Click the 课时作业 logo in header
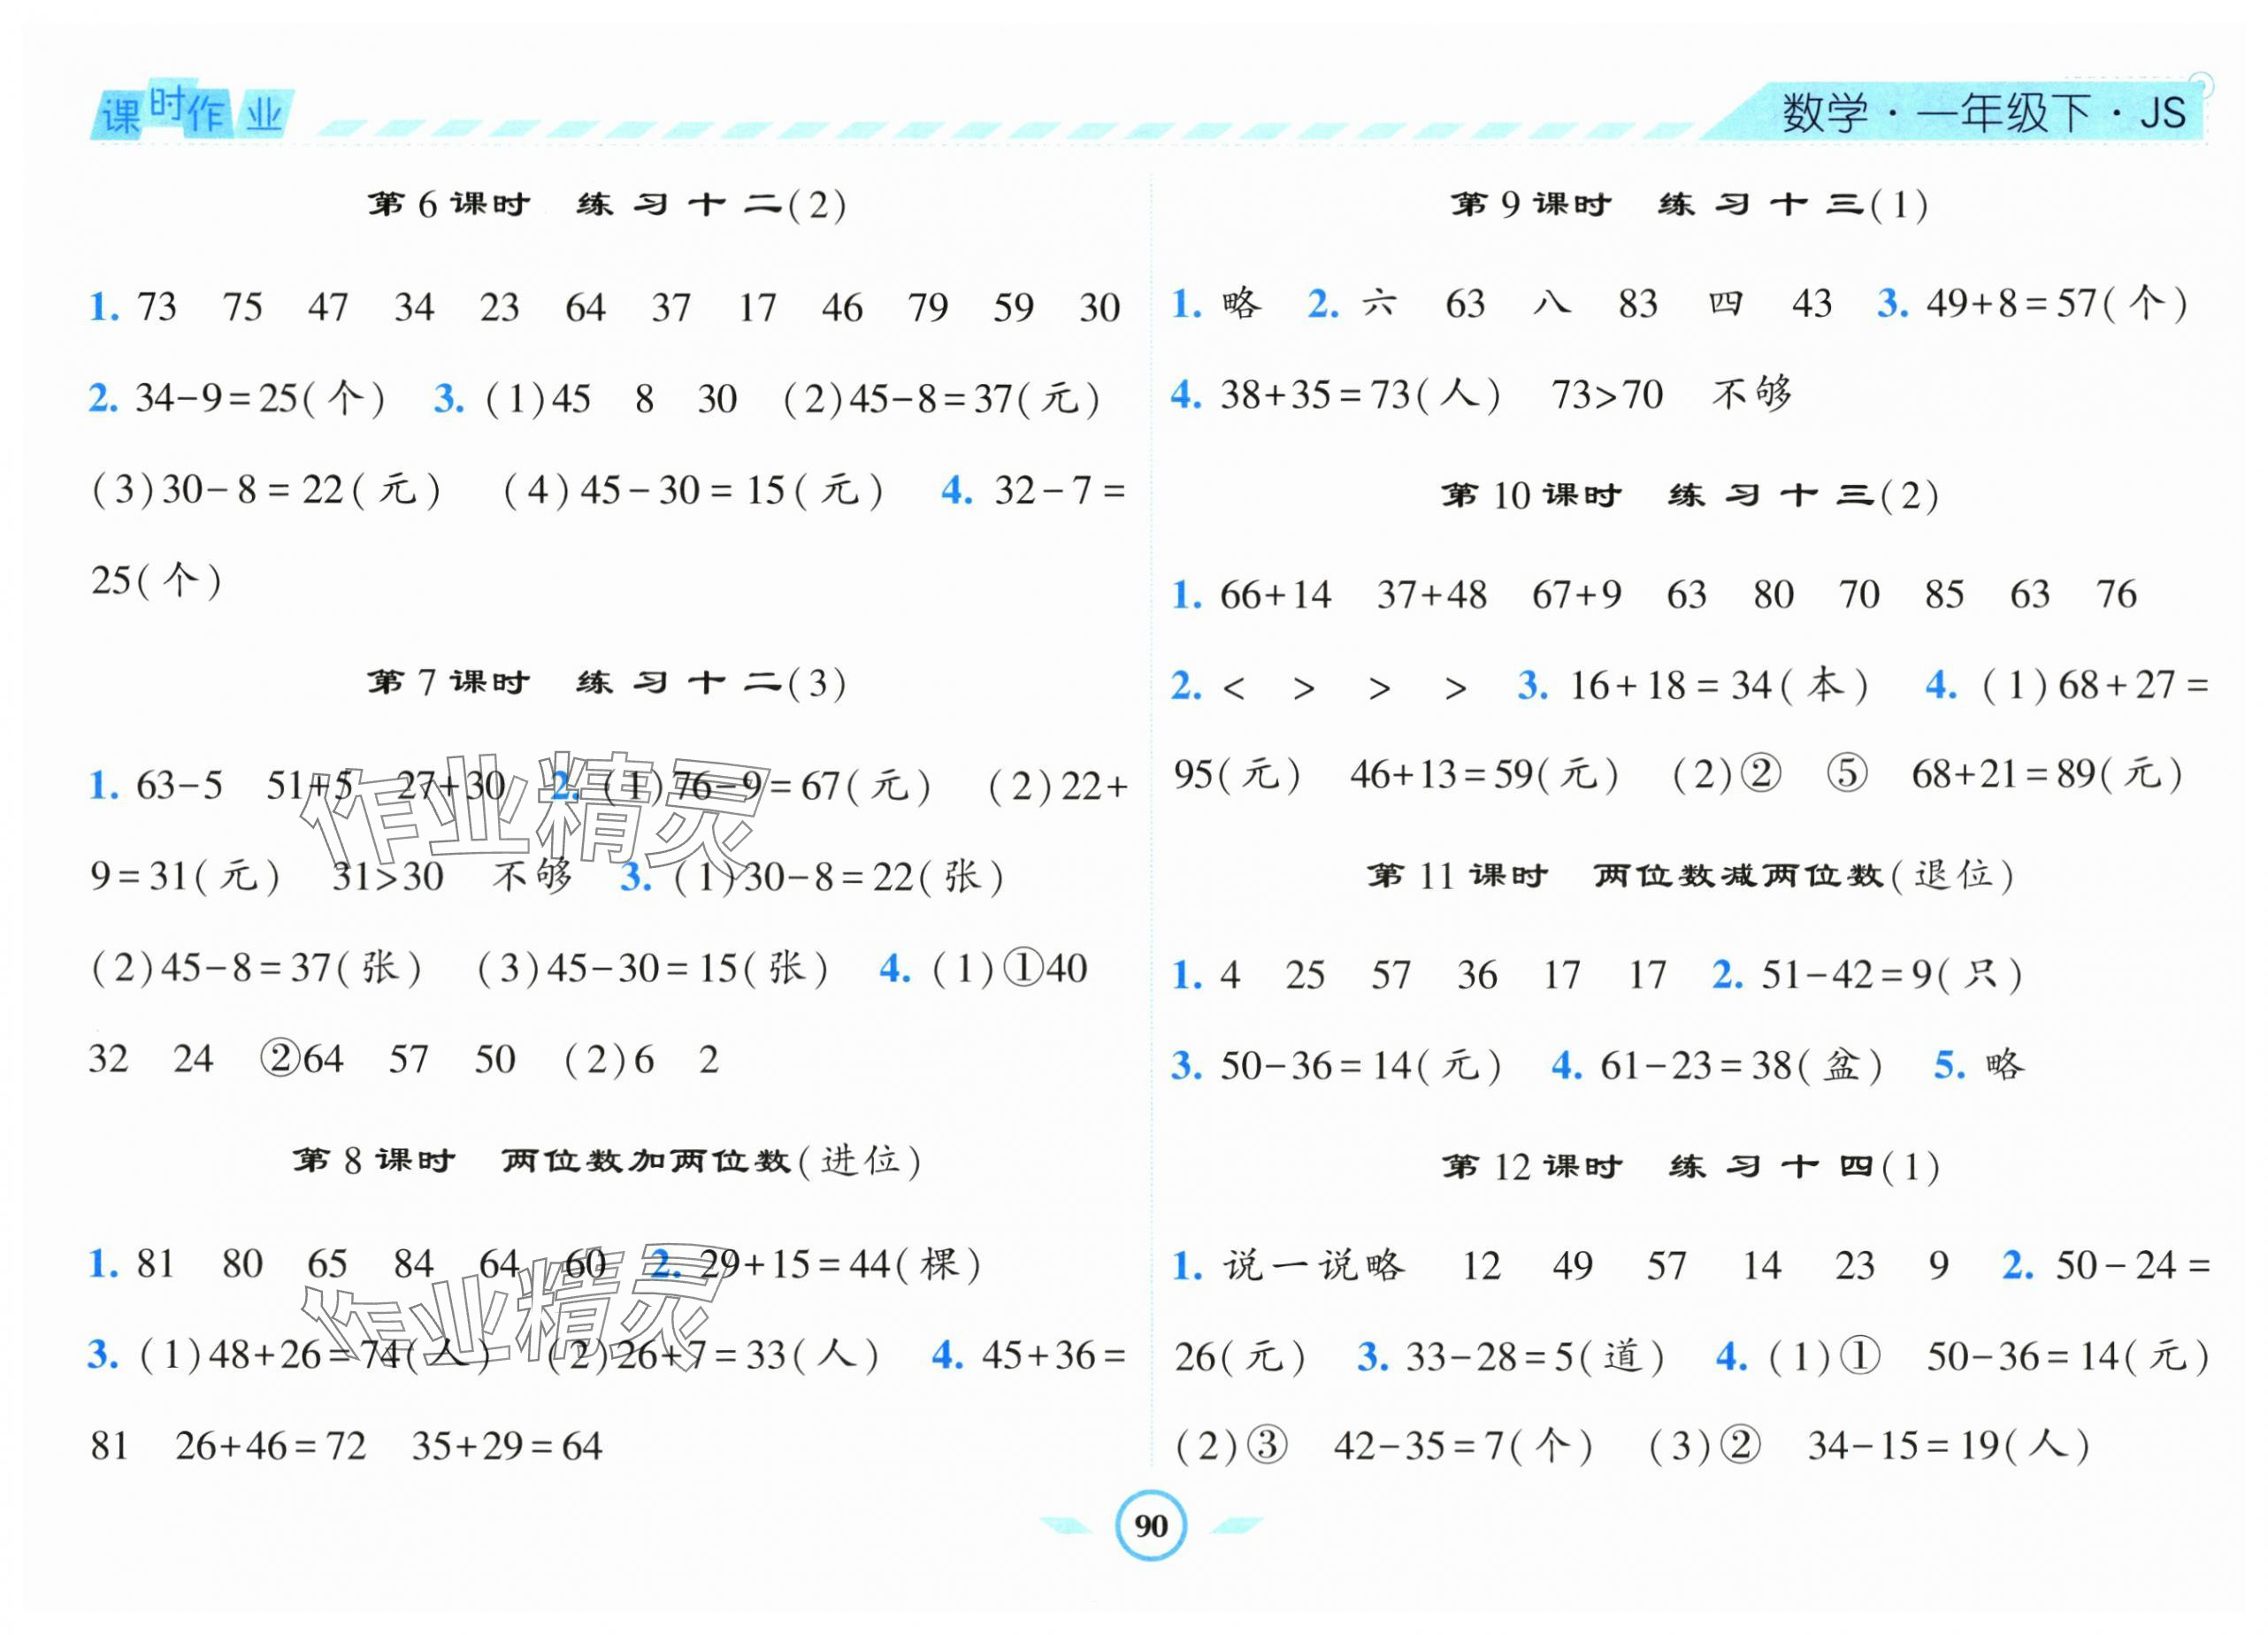The width and height of the screenshot is (2268, 1635). 192,112
